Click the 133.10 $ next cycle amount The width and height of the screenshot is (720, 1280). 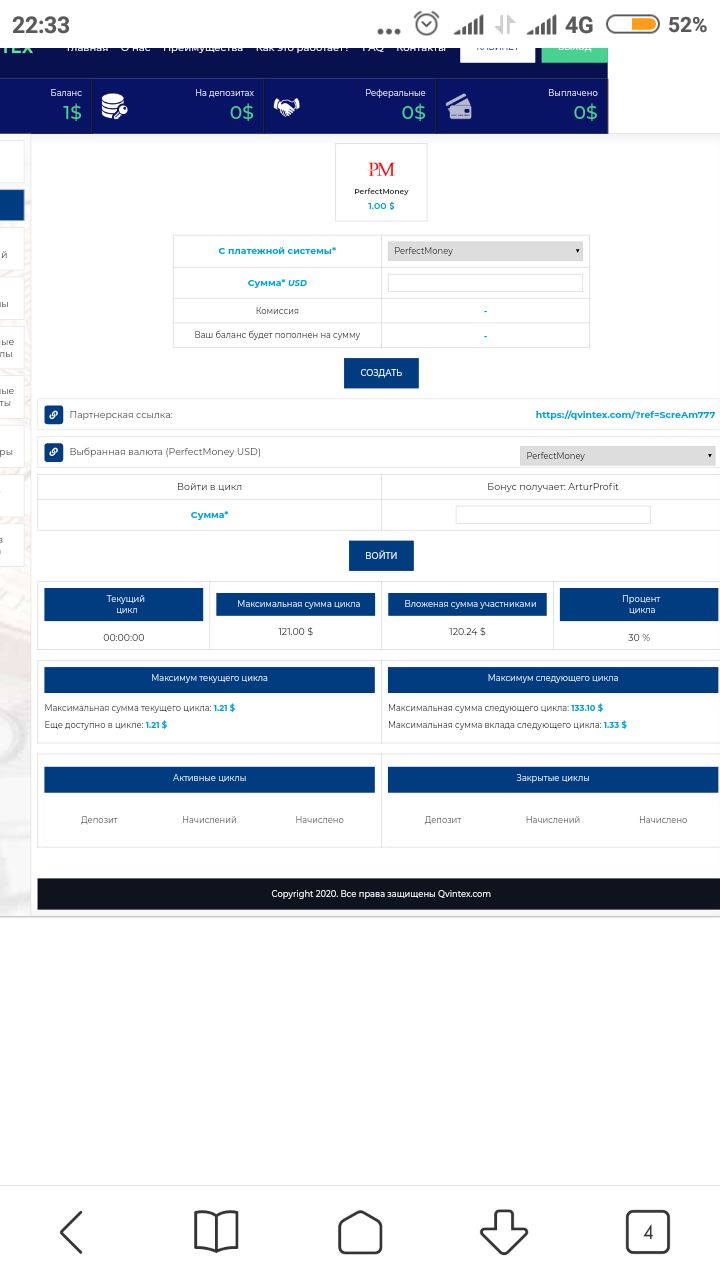(x=587, y=708)
